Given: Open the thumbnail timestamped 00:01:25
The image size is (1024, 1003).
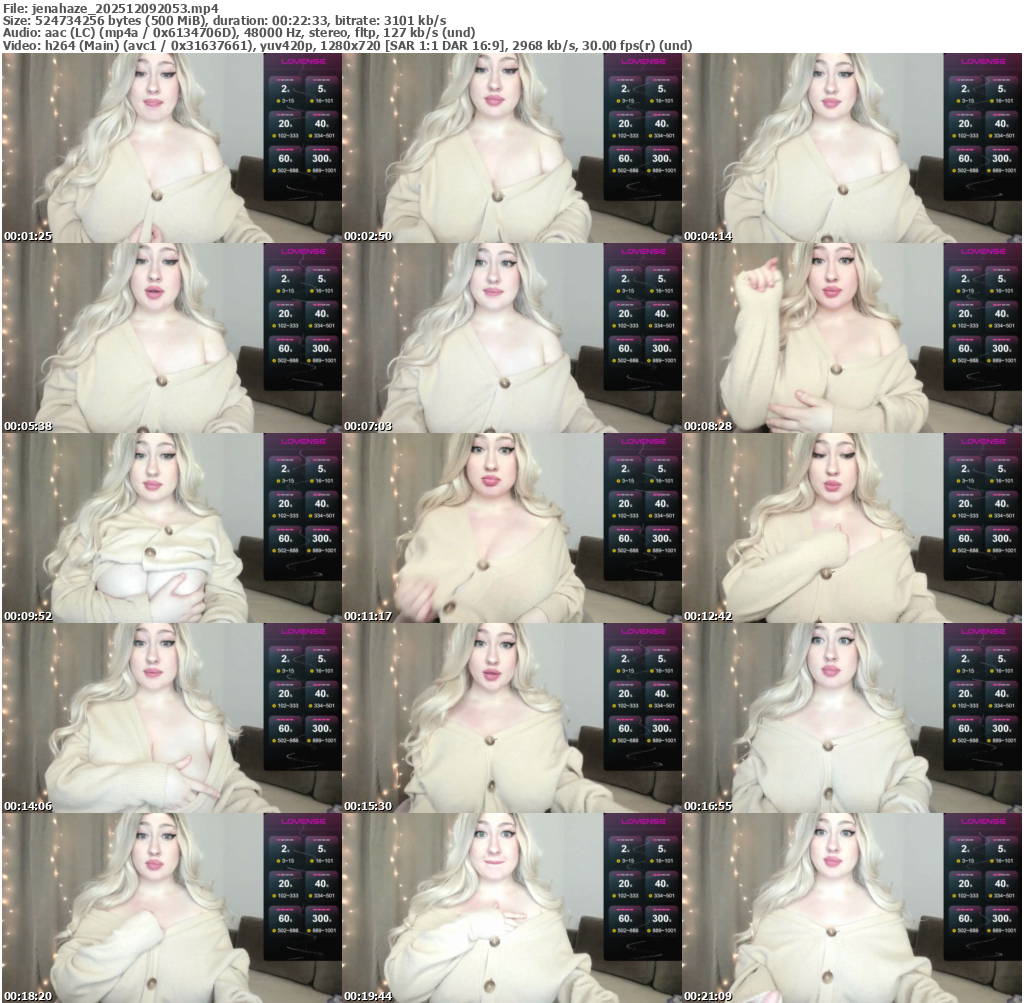Looking at the screenshot, I should coord(171,148).
